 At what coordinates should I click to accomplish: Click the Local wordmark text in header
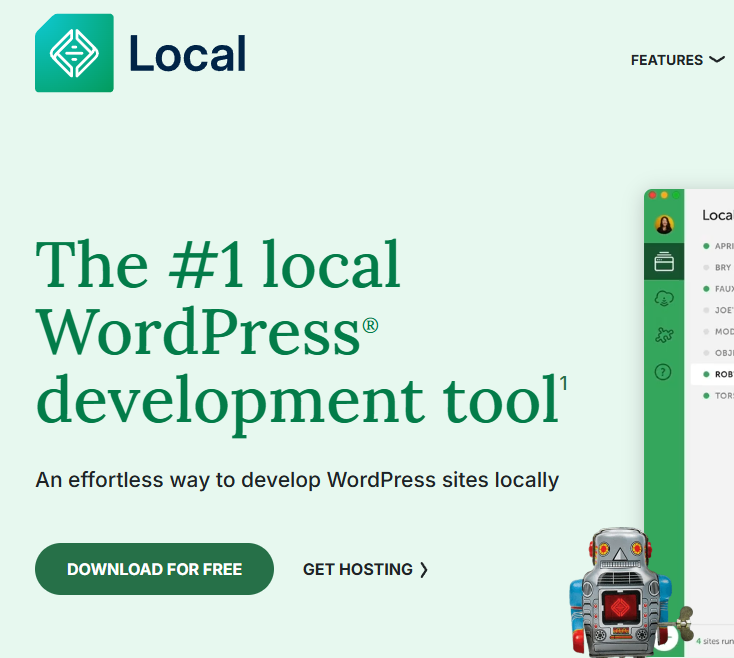187,53
